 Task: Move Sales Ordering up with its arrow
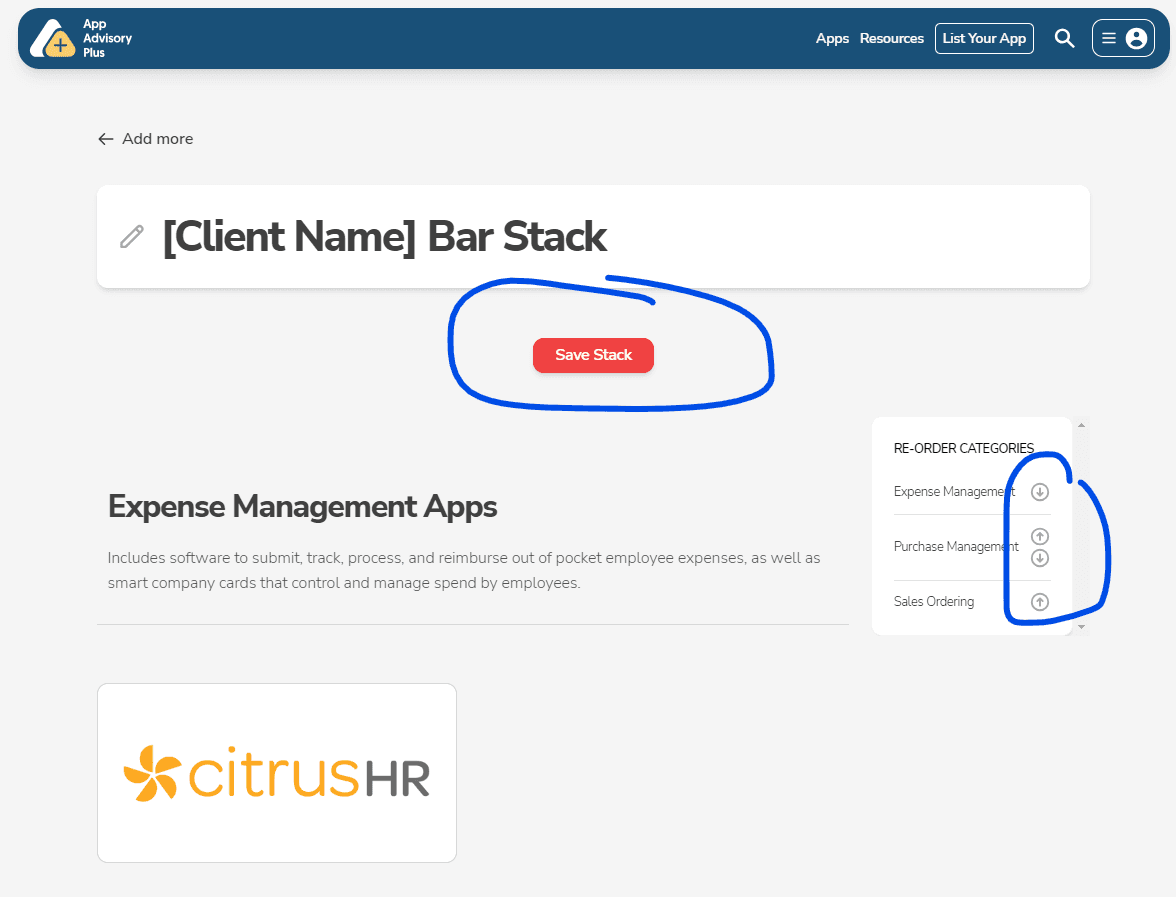[x=1040, y=602]
